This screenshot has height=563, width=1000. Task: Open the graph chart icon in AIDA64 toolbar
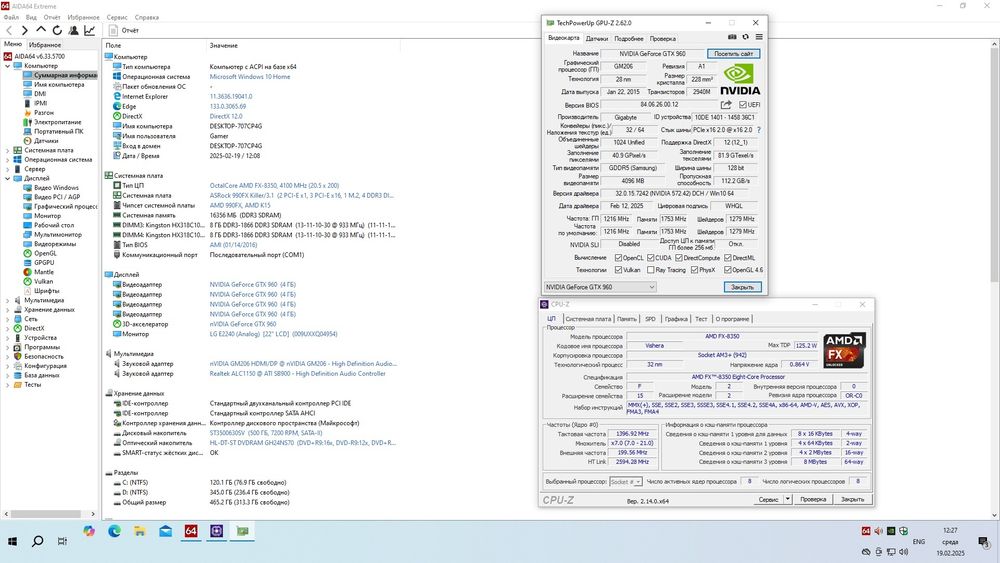point(90,30)
